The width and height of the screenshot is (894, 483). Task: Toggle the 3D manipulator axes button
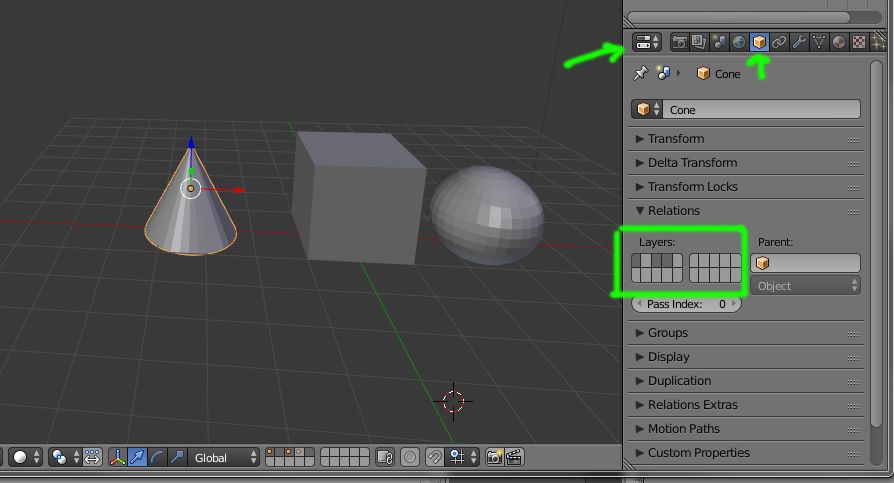(x=117, y=457)
